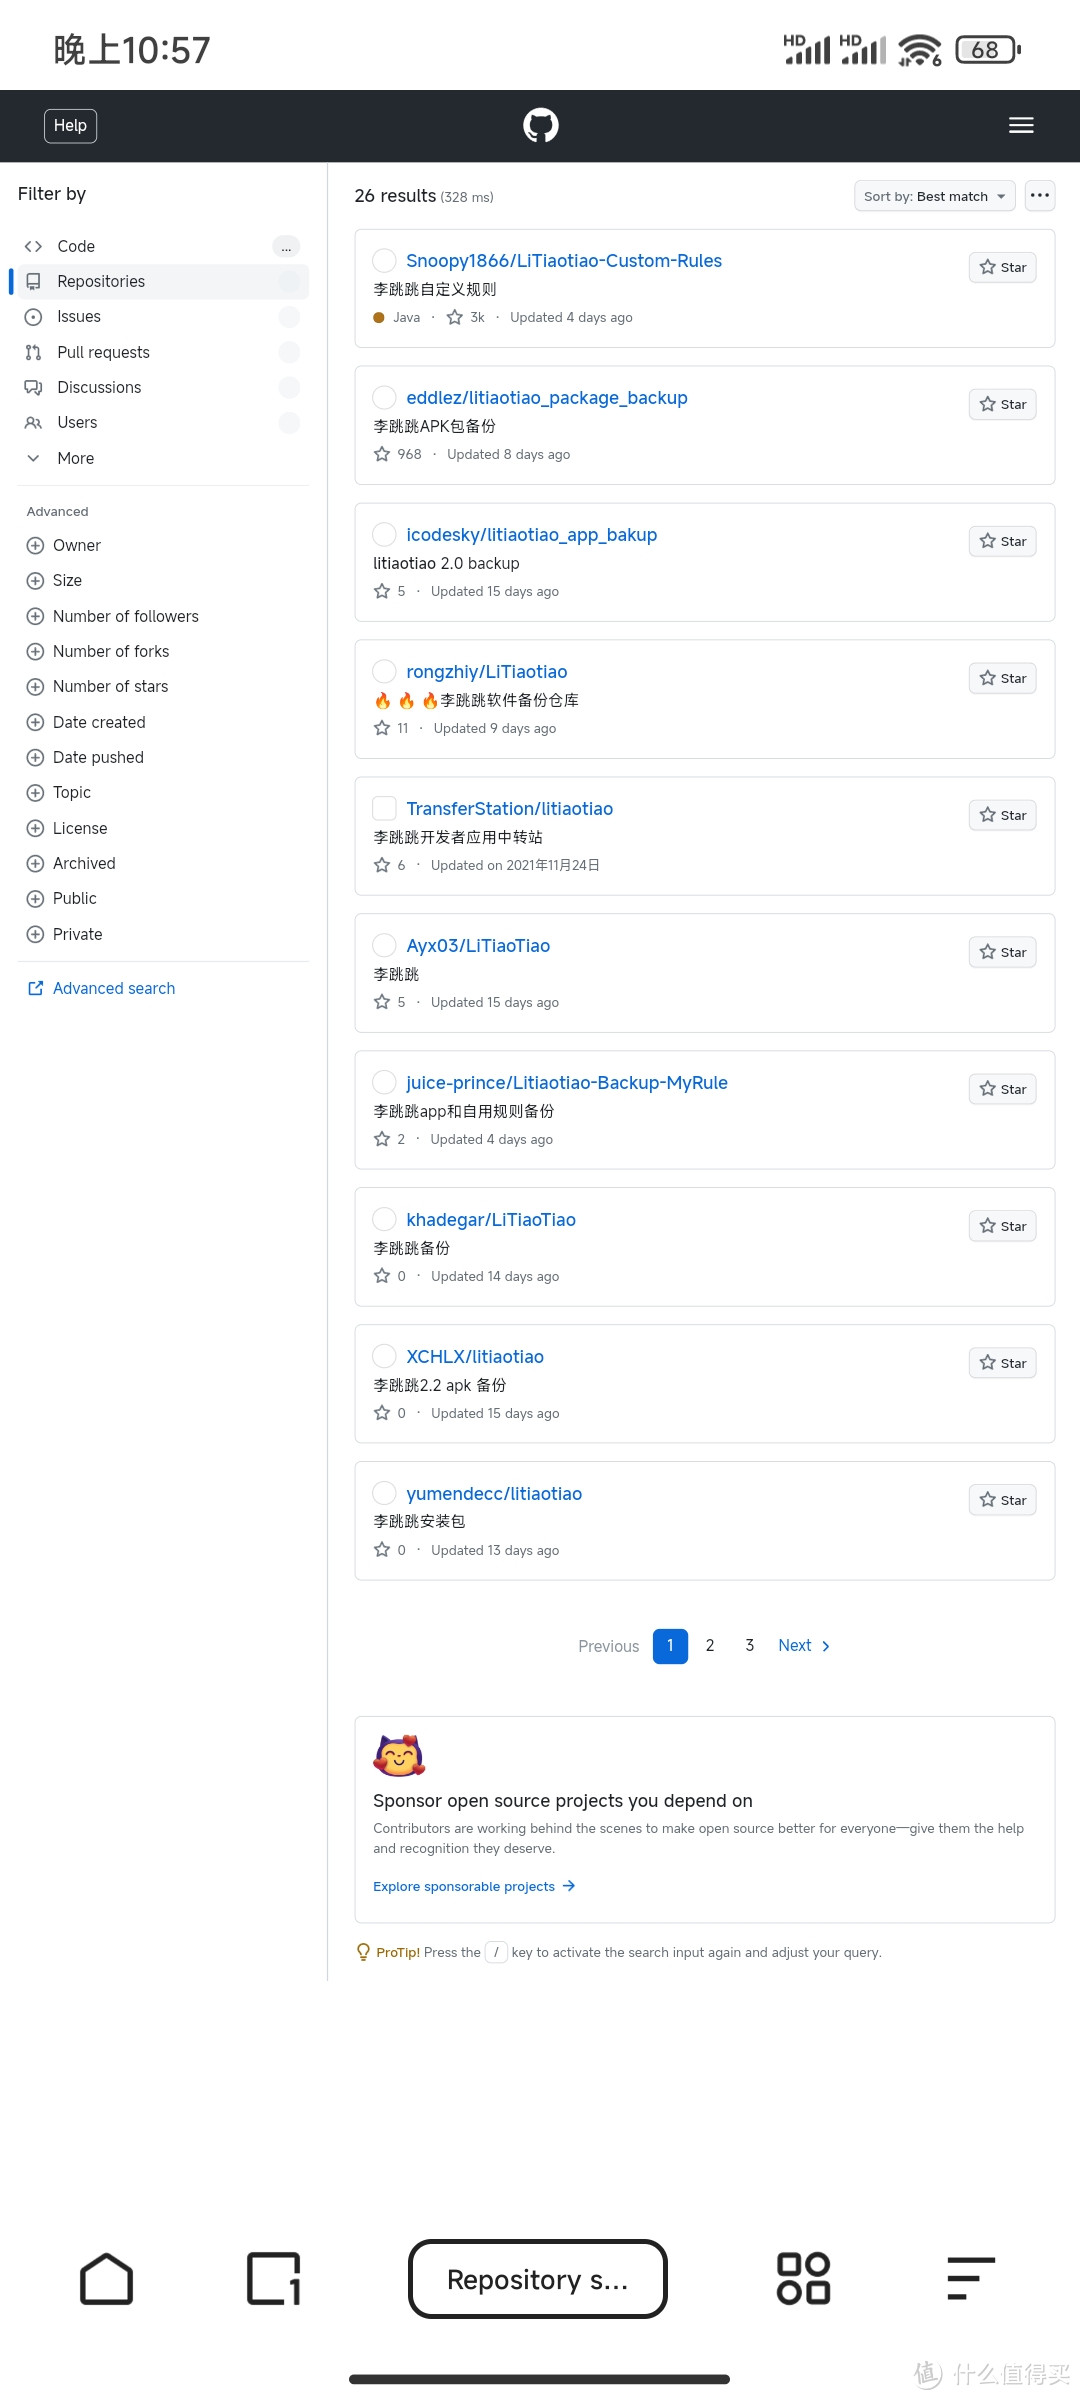Star the icodesky/litiaotiao_app_bakup repository

point(1003,542)
